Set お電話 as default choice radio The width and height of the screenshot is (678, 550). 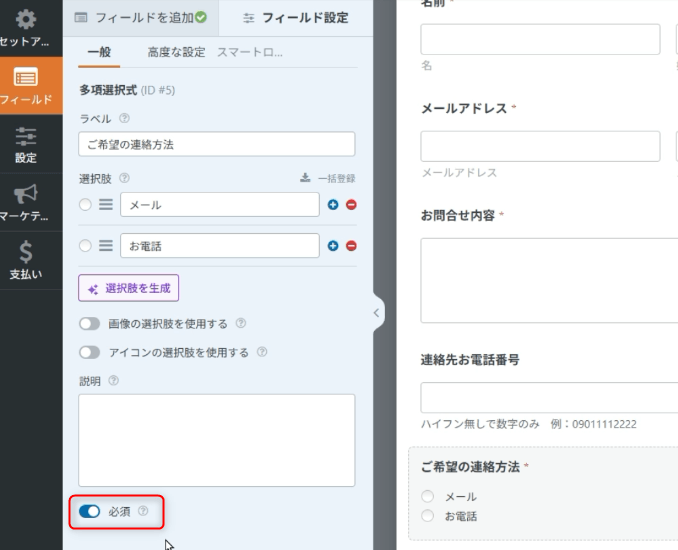tap(85, 246)
